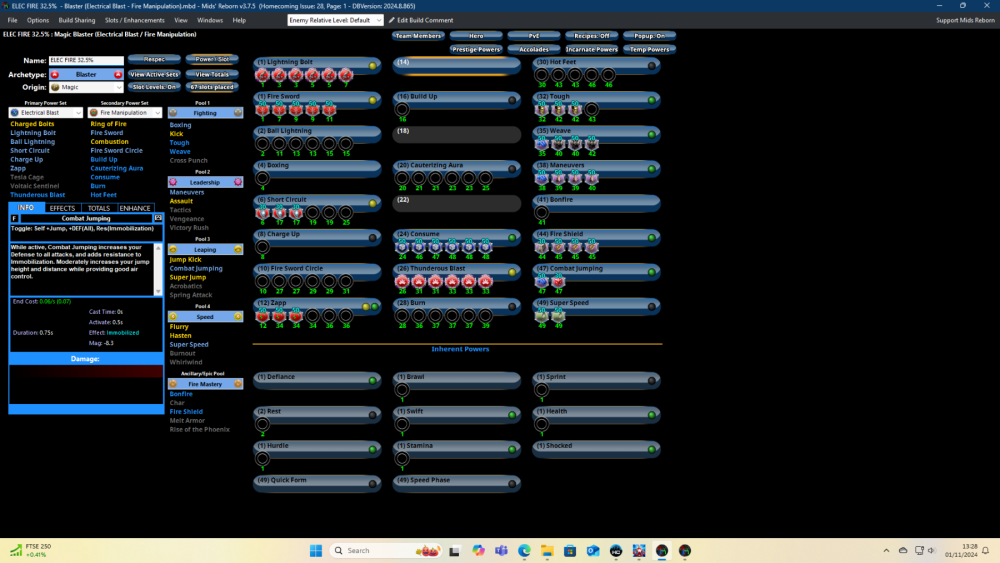Click Combat Jumping's red enhancement icon
This screenshot has height=563, width=1000.
coord(558,282)
